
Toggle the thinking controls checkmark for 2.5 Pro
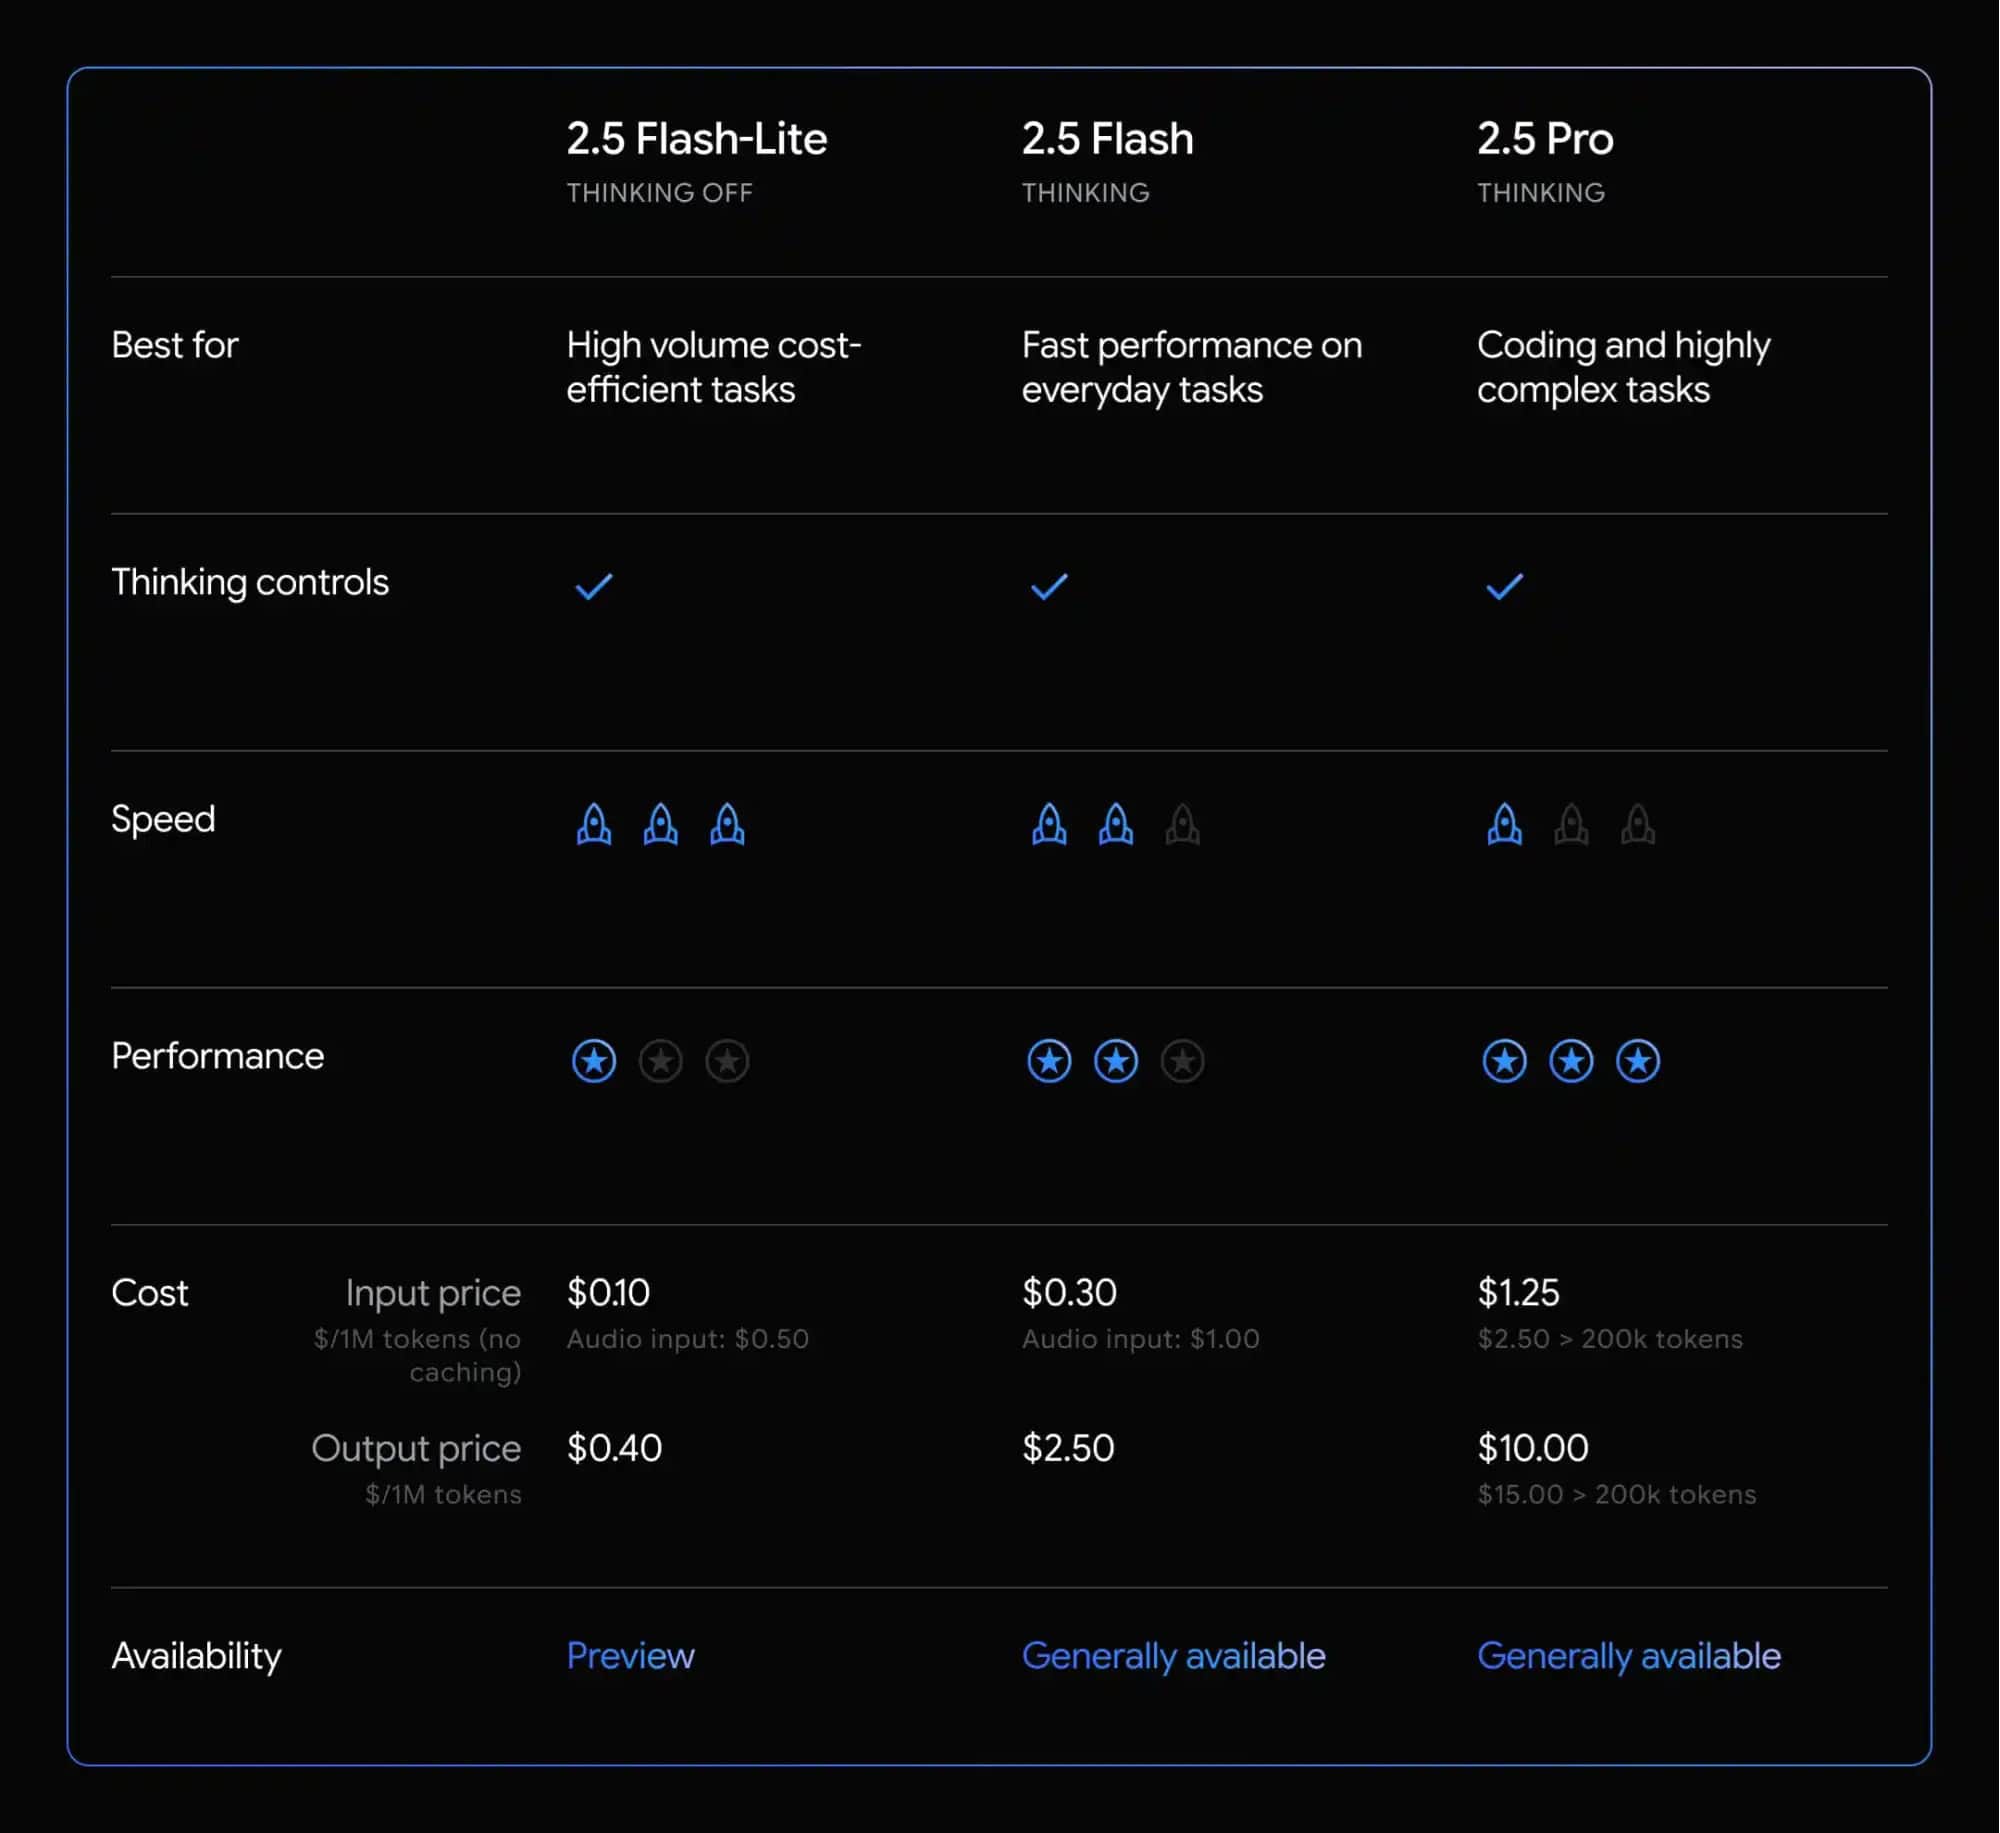point(1504,586)
